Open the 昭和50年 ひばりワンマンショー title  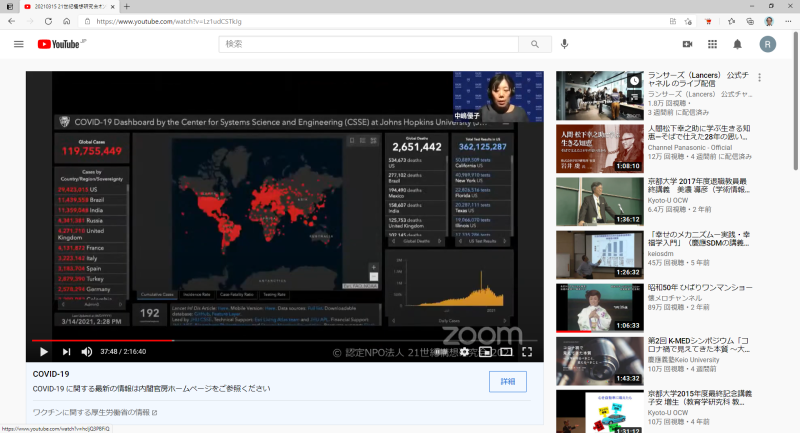pos(700,288)
